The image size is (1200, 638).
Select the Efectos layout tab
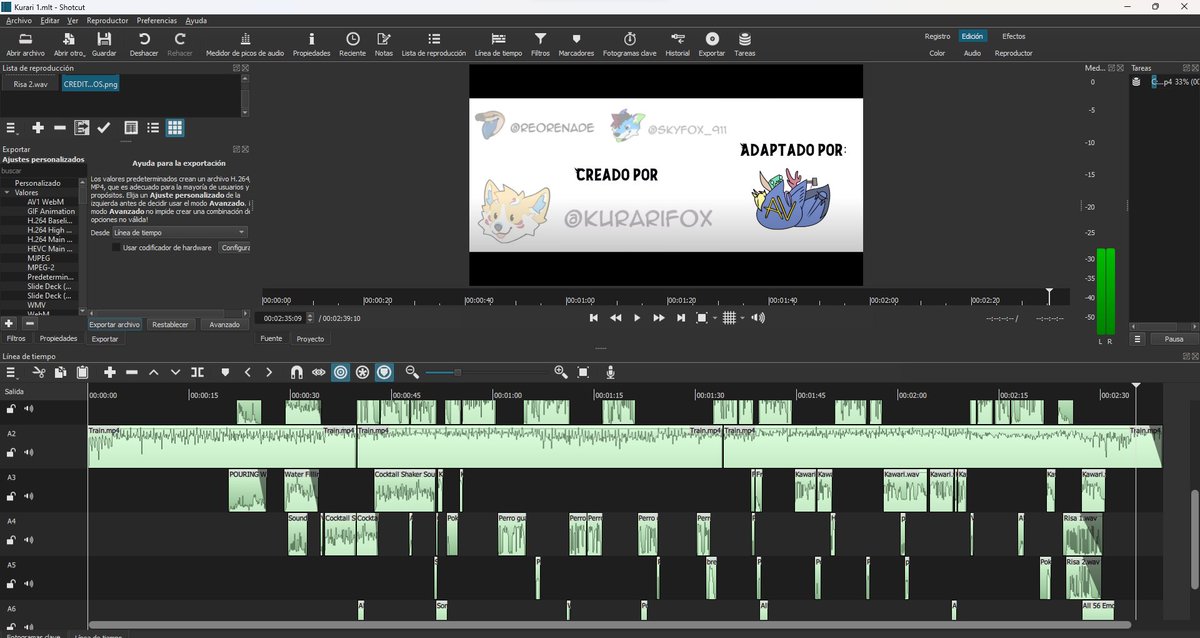(x=1014, y=36)
